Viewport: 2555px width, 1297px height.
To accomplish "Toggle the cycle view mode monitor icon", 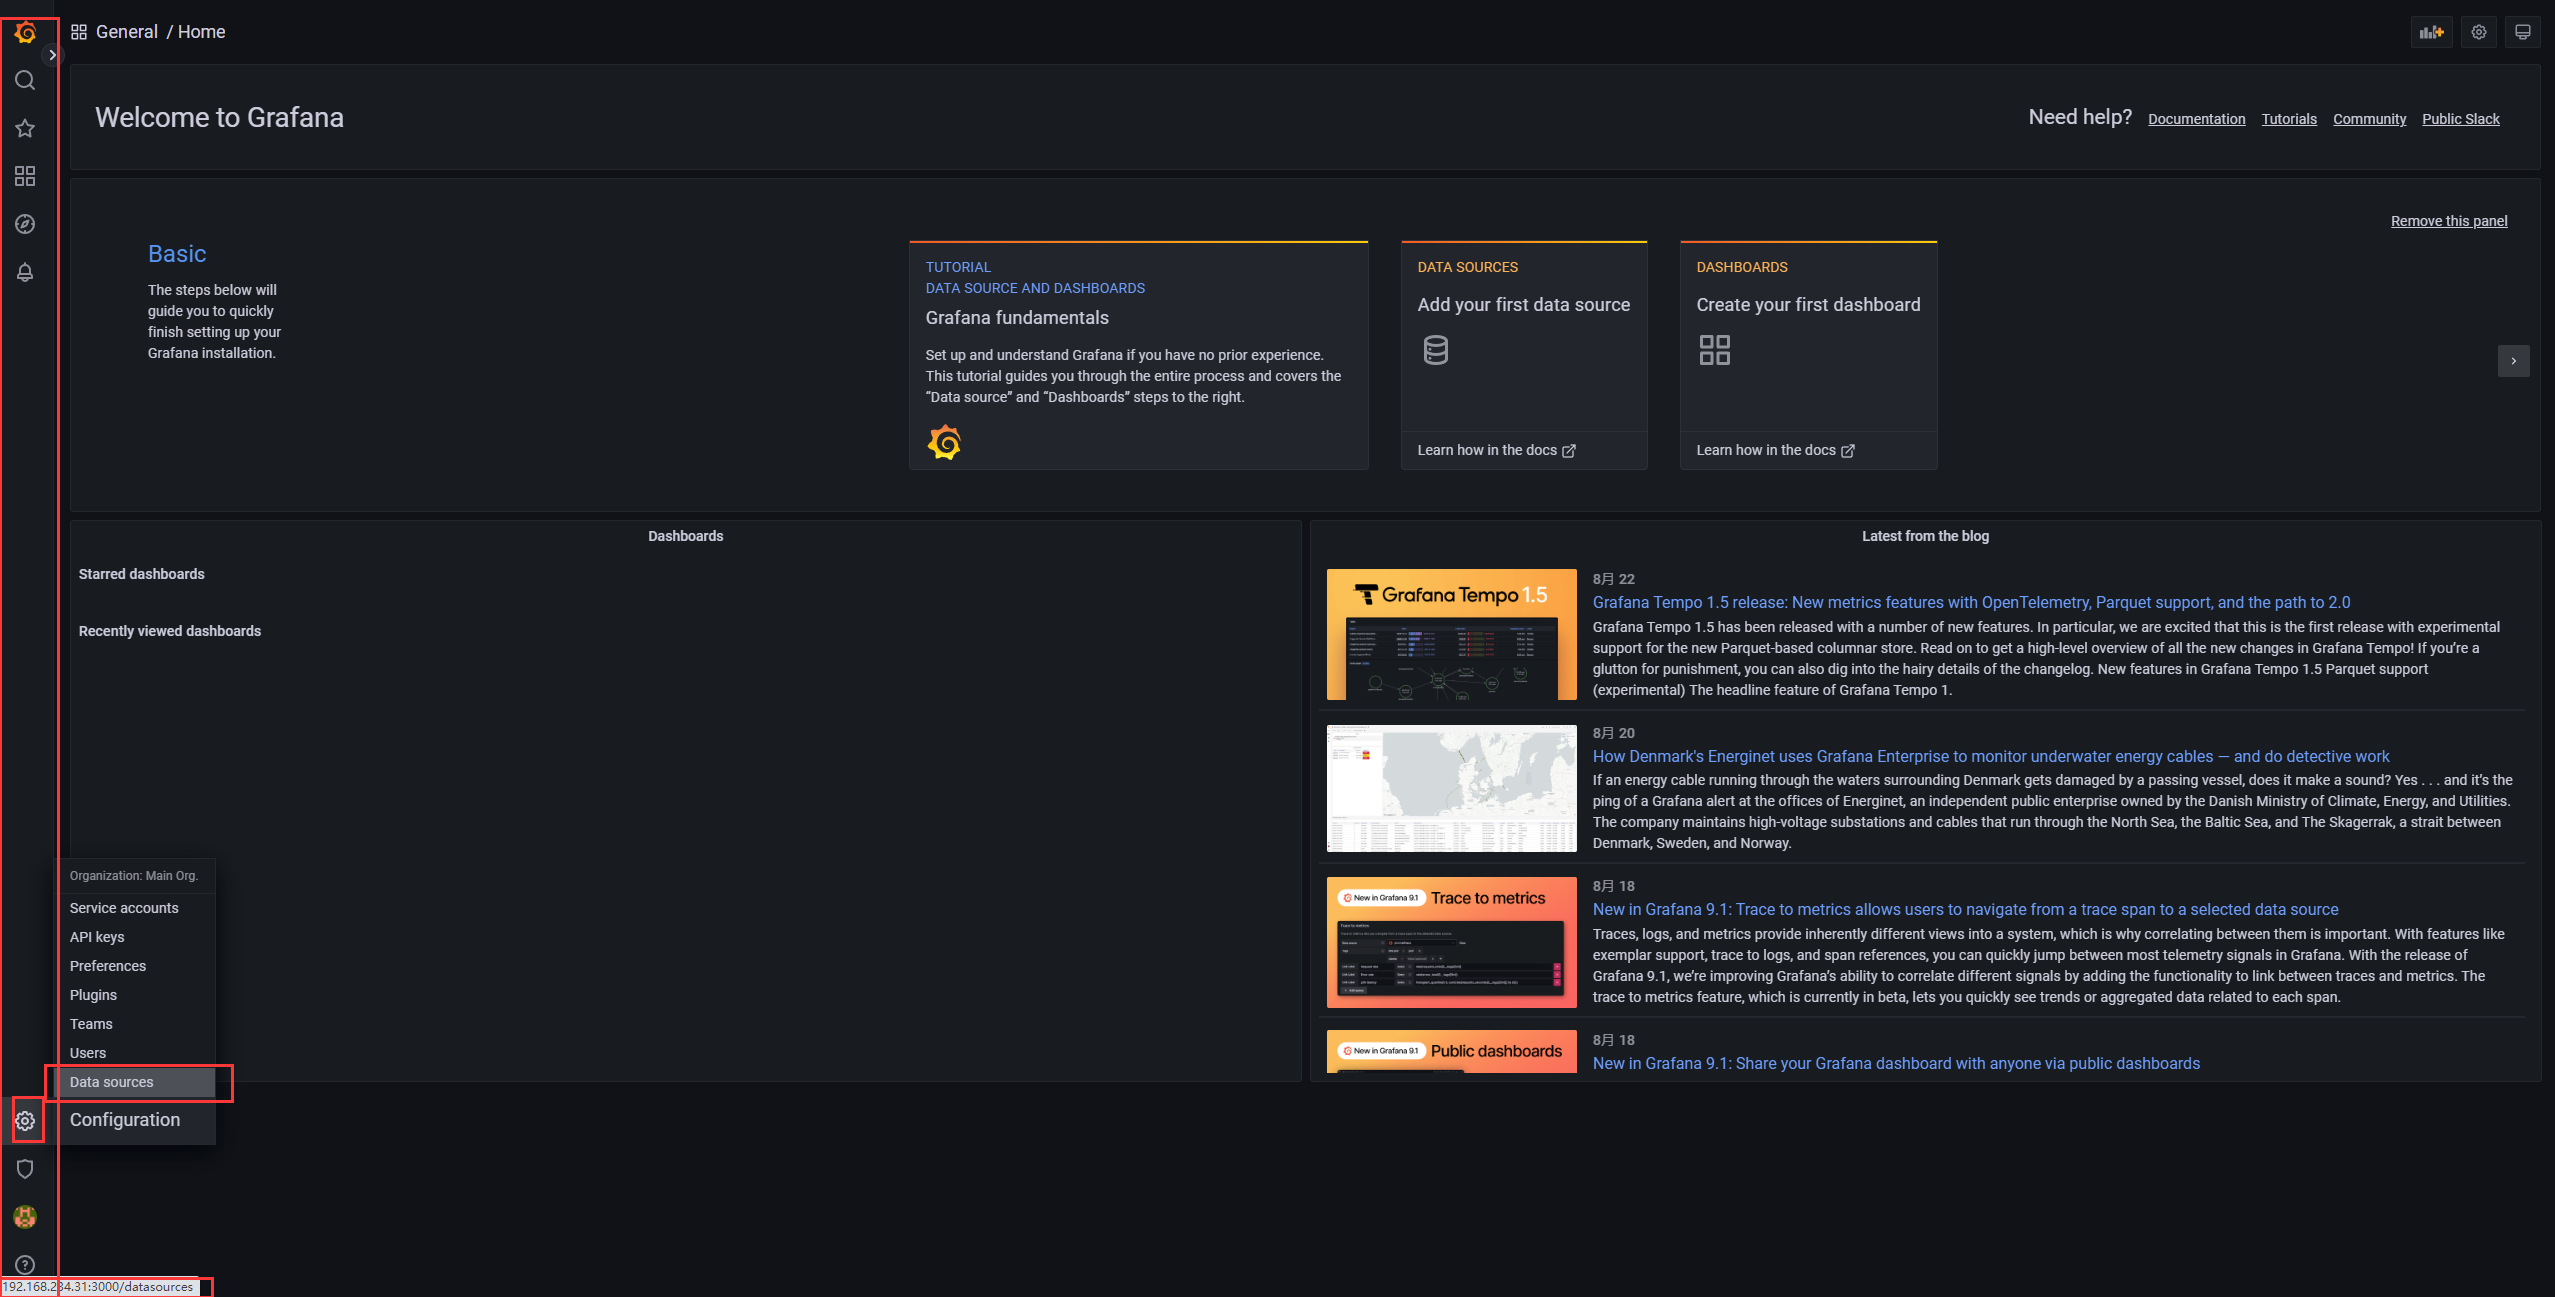I will click(2522, 32).
